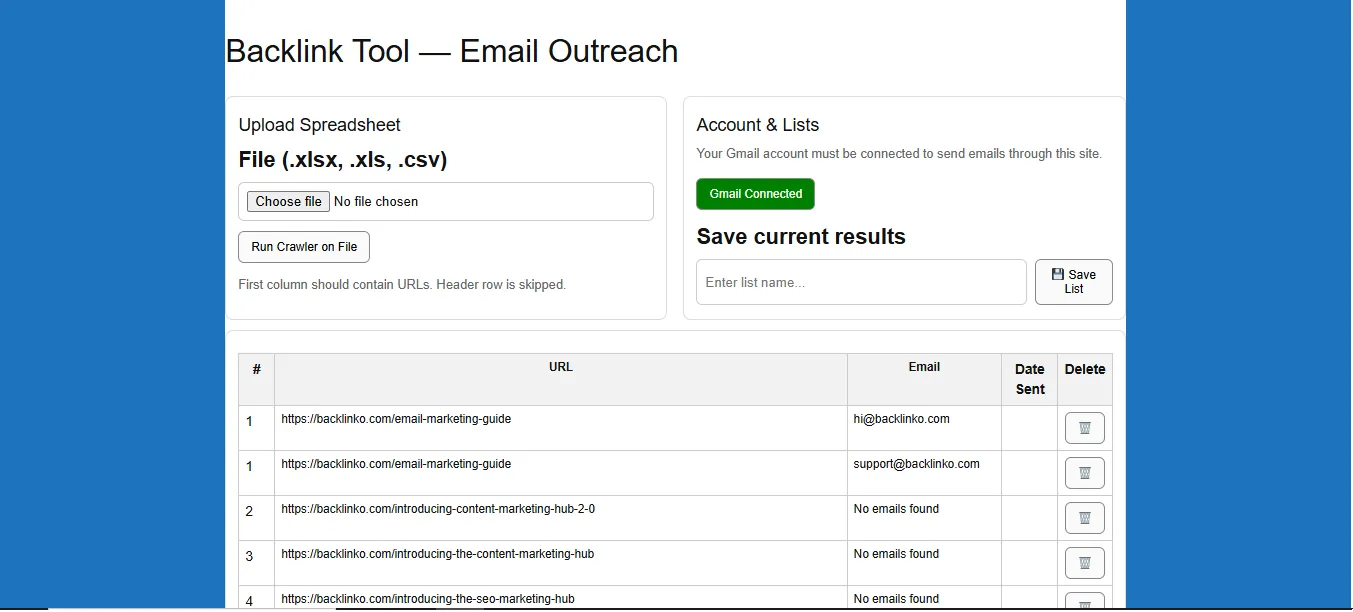Click the No file chosen text
This screenshot has width=1353, height=612.
coord(376,202)
